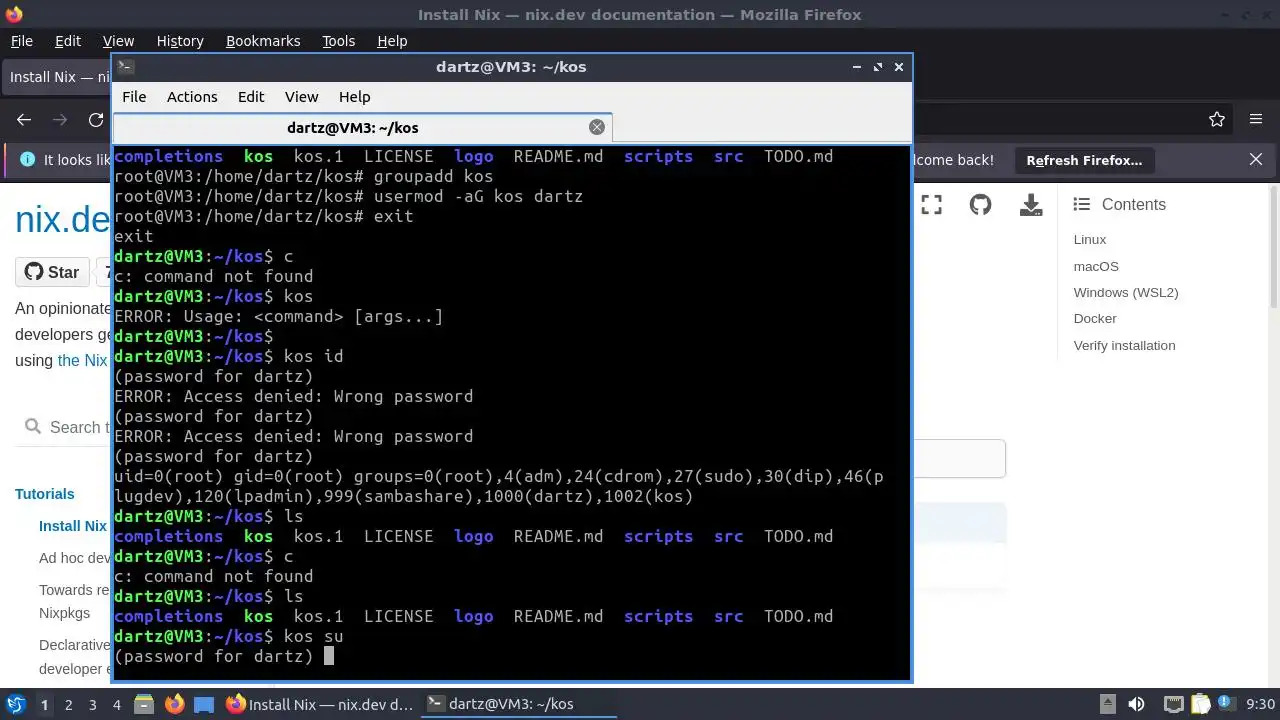This screenshot has width=1280, height=720.
Task: Launch file manager from panel
Action: (144, 704)
